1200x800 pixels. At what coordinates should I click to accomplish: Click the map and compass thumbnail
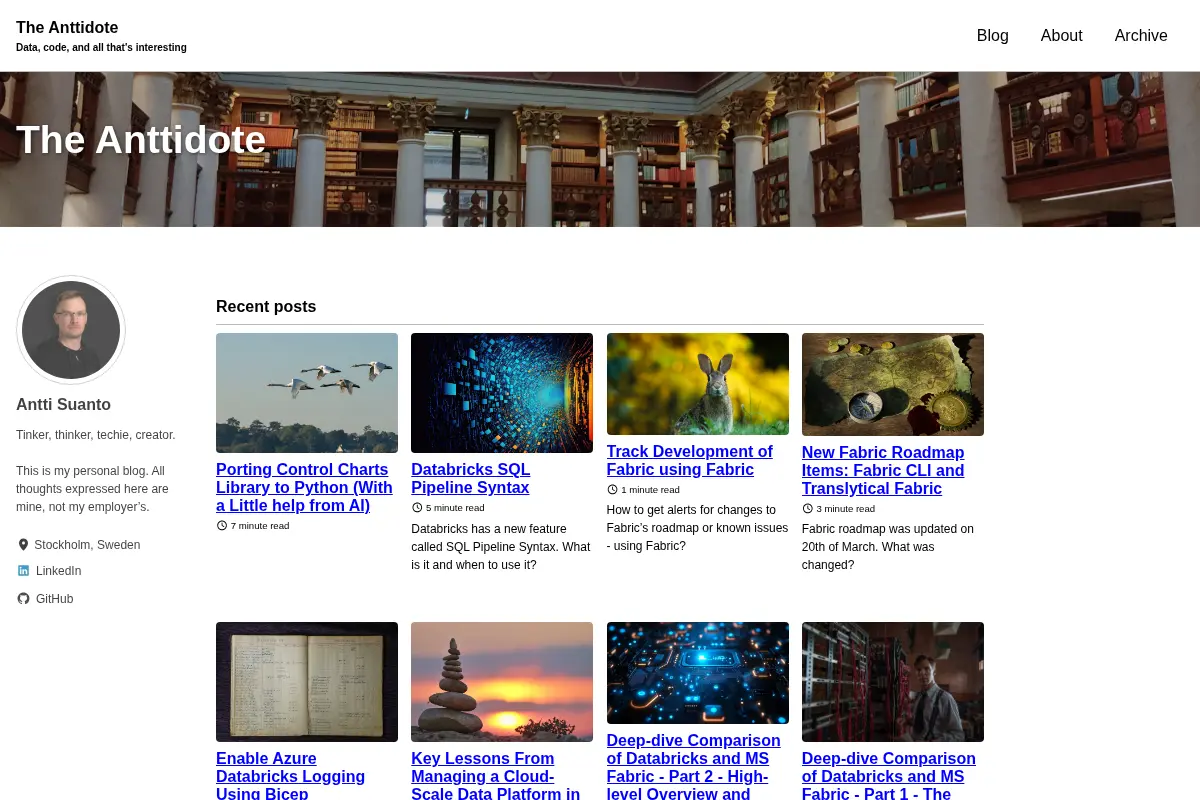coord(893,384)
